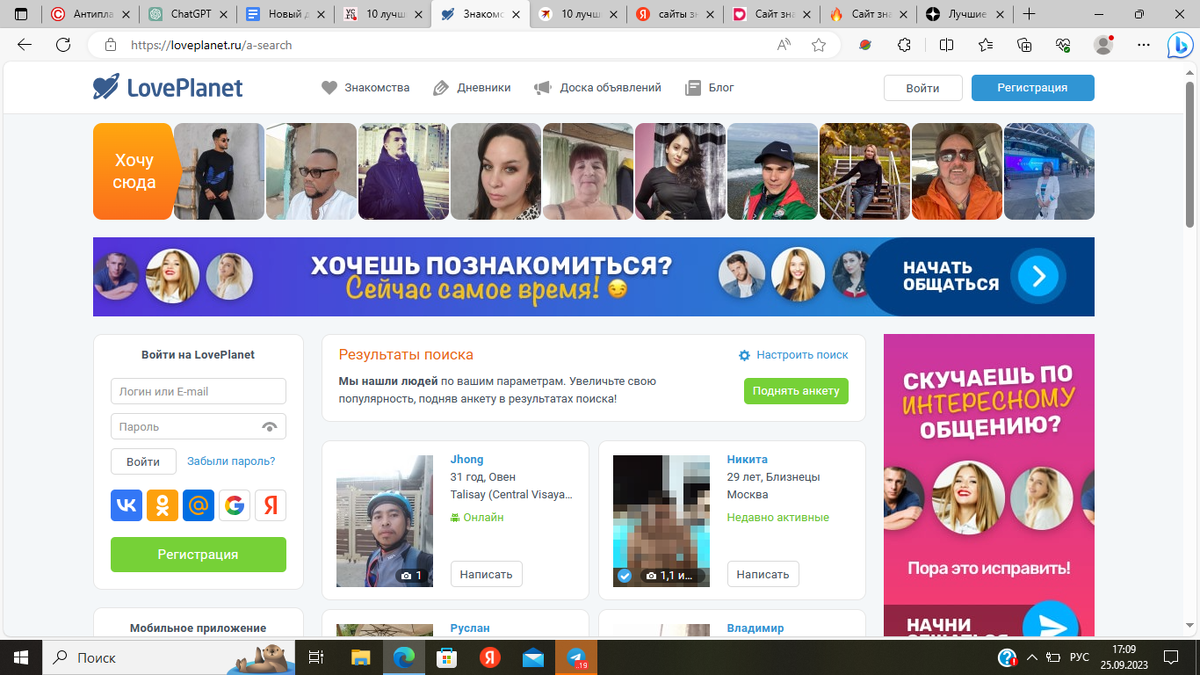Open pink Скучаешь по общению ad banner
This screenshot has width=1200, height=675.
989,485
